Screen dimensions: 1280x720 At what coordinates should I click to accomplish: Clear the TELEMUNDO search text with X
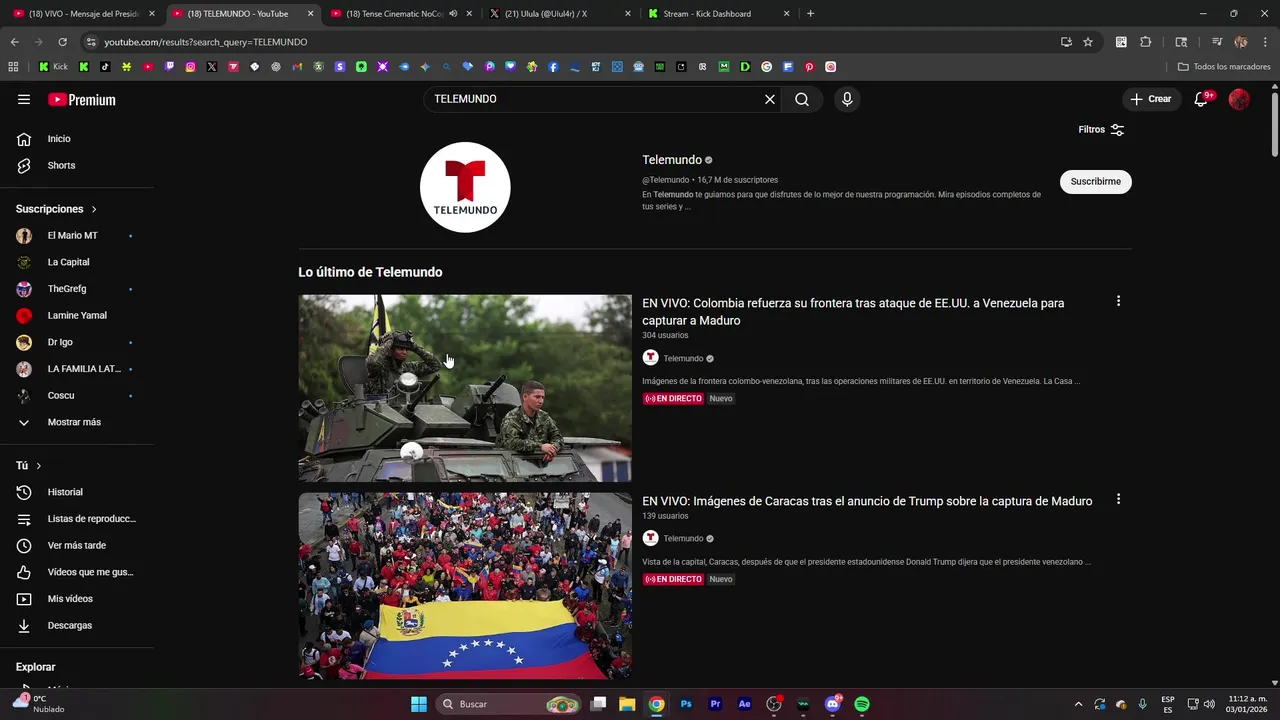click(x=770, y=99)
